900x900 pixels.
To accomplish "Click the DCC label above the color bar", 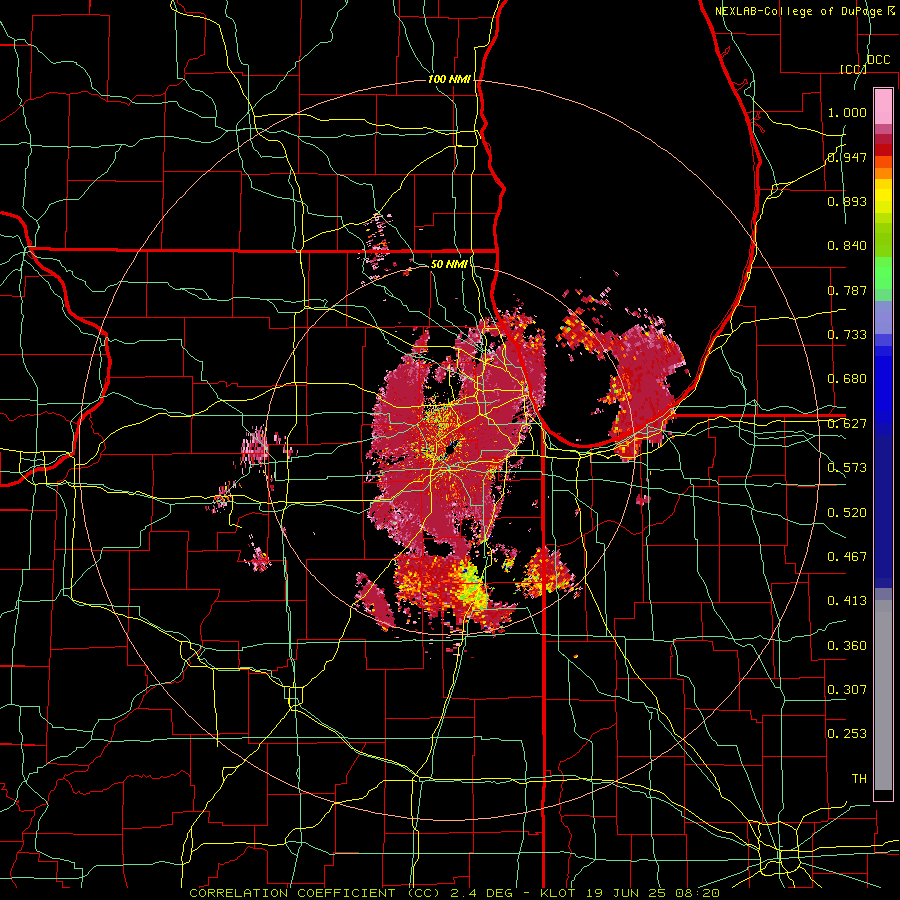I will 878,60.
